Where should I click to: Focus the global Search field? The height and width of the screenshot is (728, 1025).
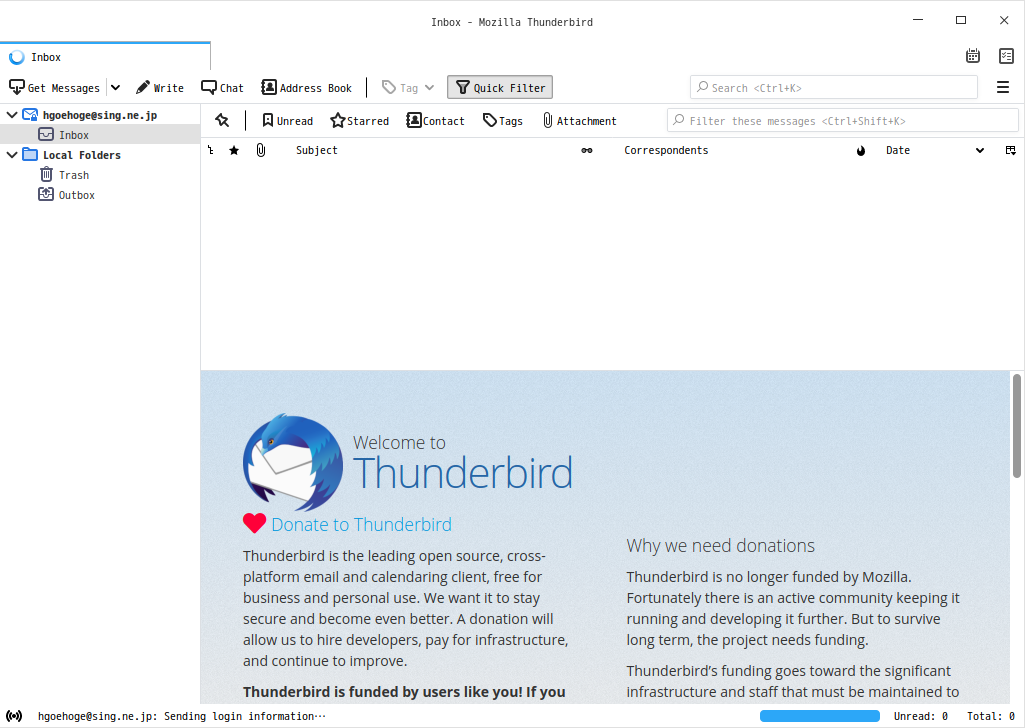coord(833,88)
